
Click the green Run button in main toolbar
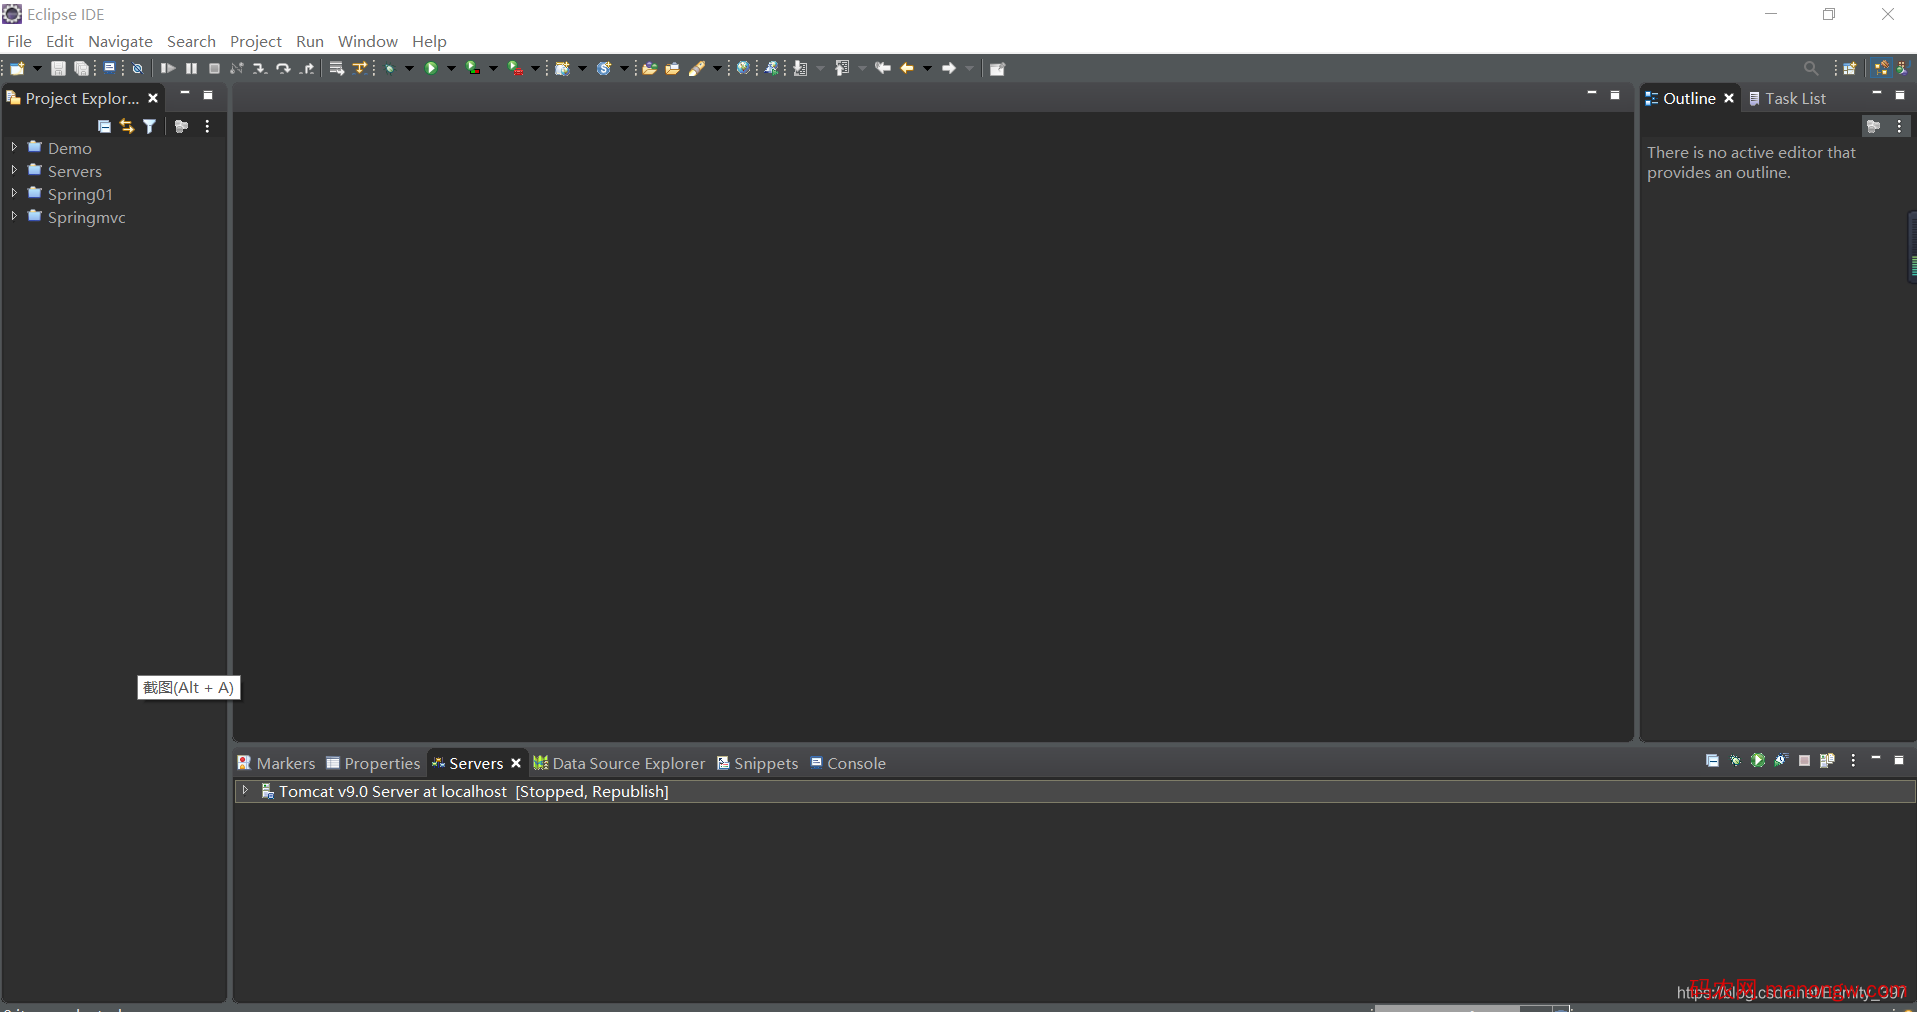tap(431, 68)
